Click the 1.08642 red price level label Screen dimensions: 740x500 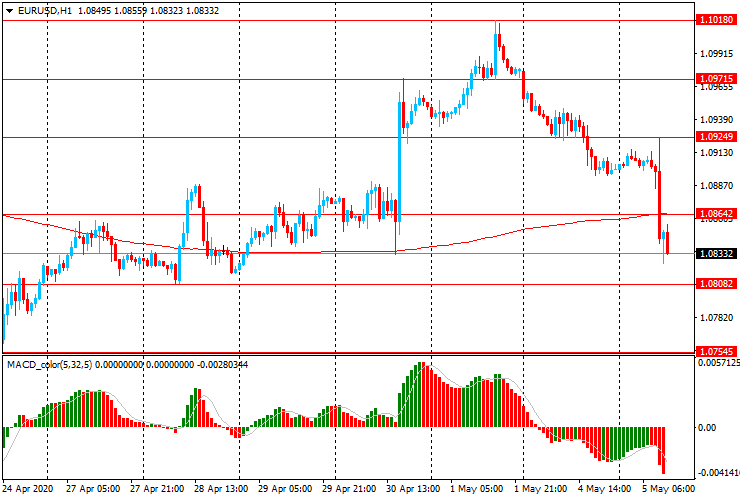[x=716, y=214]
